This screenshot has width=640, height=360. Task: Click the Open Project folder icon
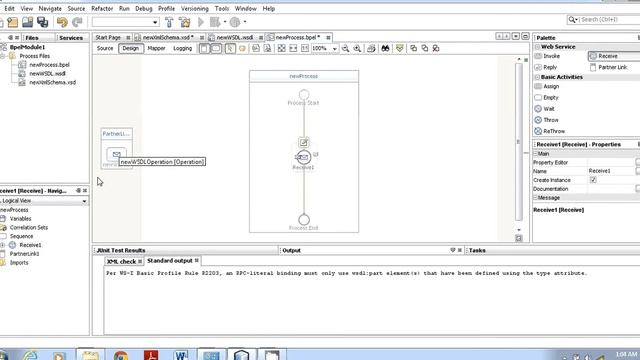(x=27, y=22)
